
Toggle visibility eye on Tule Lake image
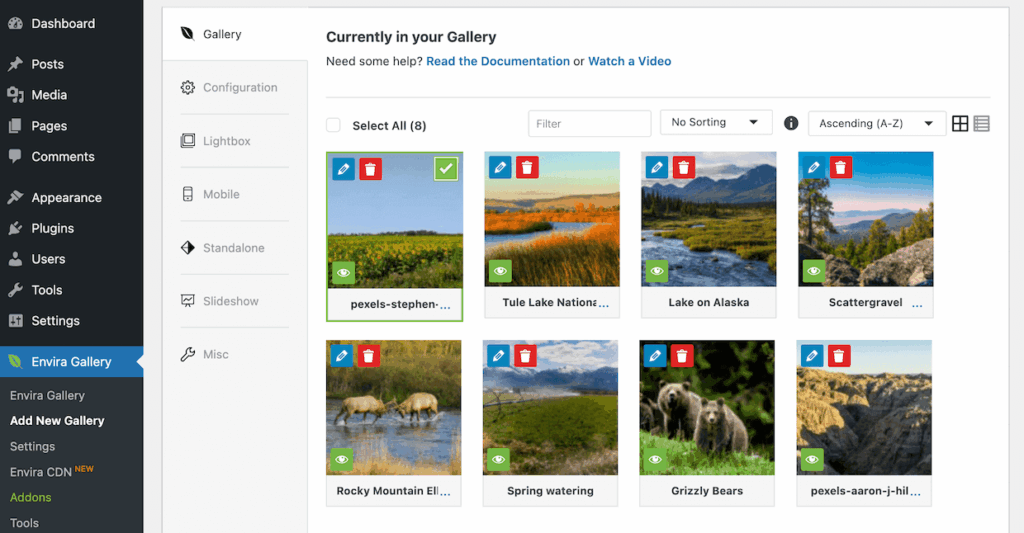point(500,271)
